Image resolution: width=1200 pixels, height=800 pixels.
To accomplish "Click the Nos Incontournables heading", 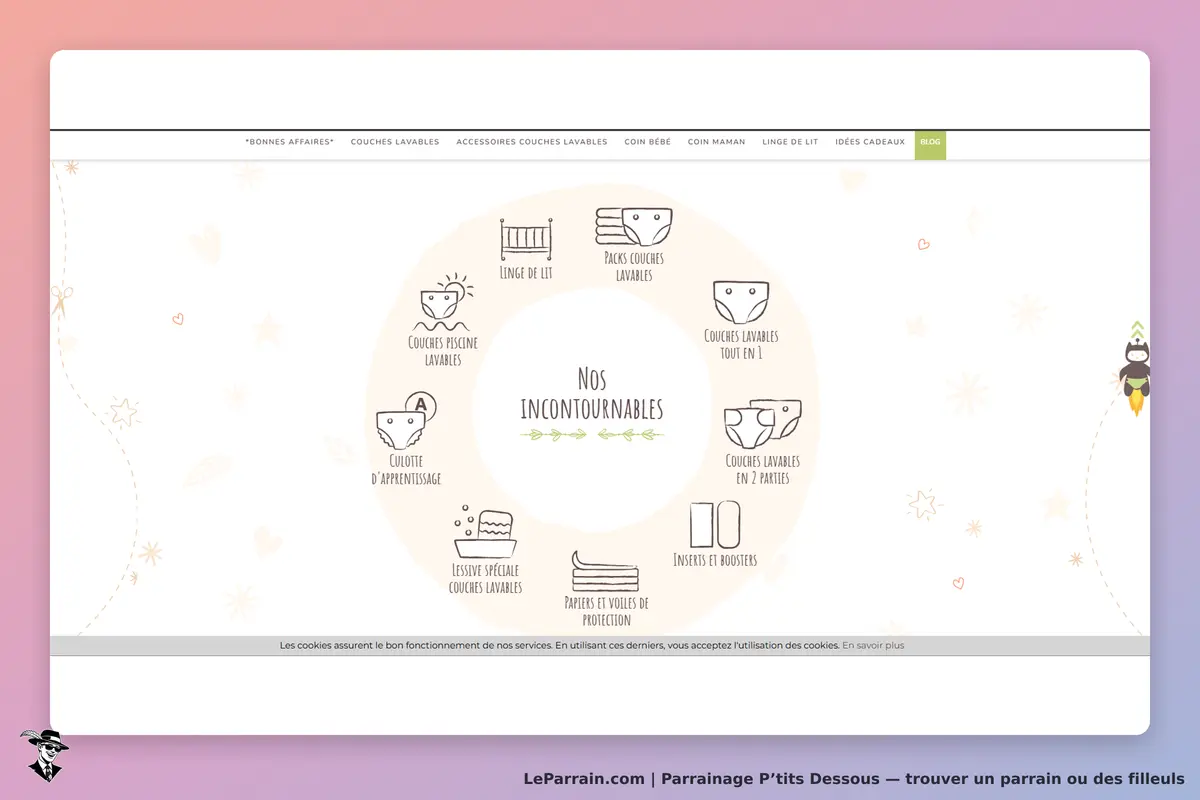I will (592, 393).
